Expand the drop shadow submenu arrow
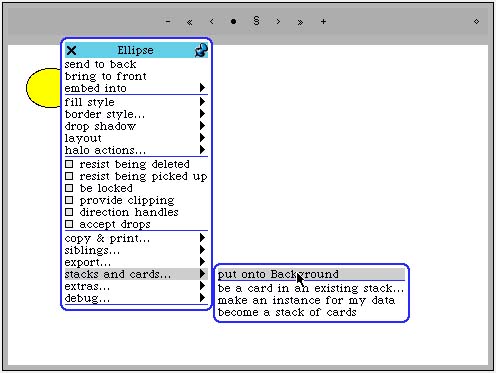496x373 pixels. tap(202, 126)
